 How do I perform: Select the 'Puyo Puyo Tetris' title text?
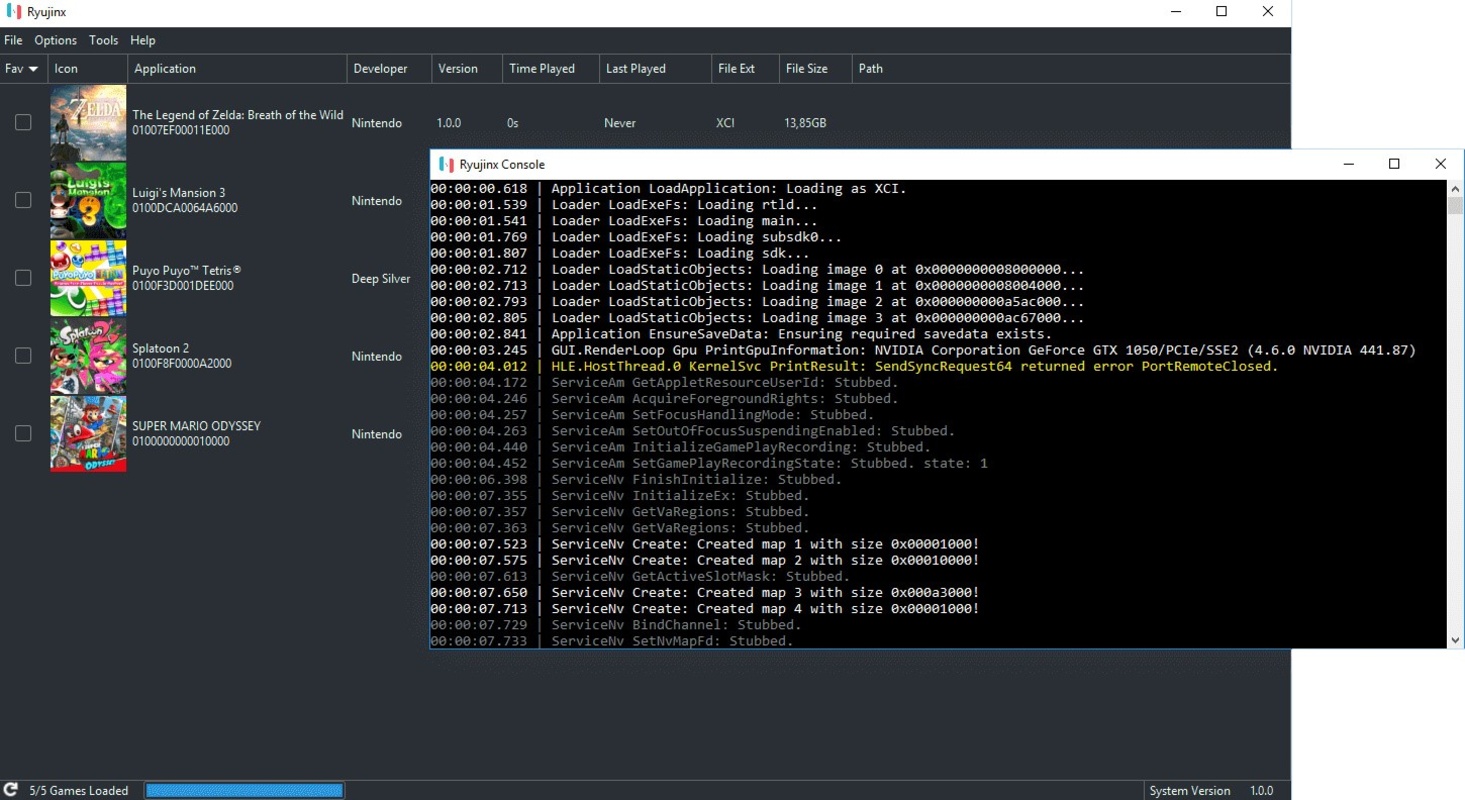pos(187,271)
